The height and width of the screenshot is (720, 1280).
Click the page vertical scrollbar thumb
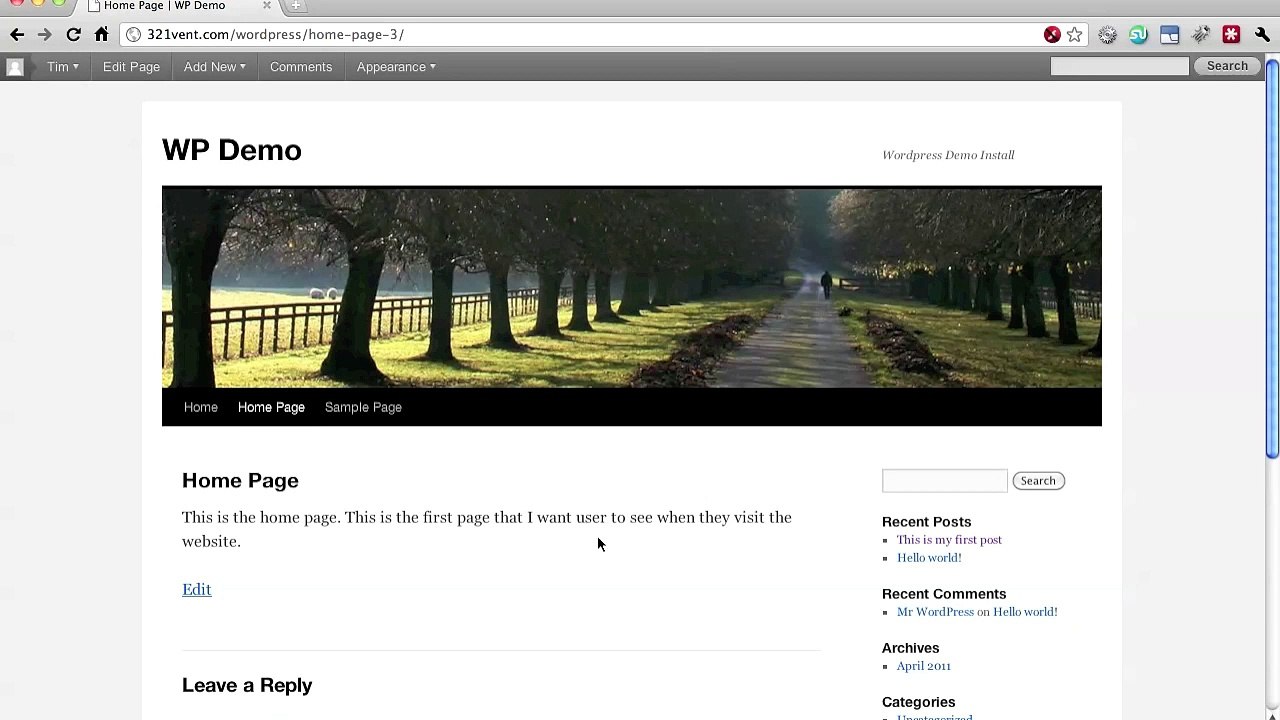pos(1272,258)
